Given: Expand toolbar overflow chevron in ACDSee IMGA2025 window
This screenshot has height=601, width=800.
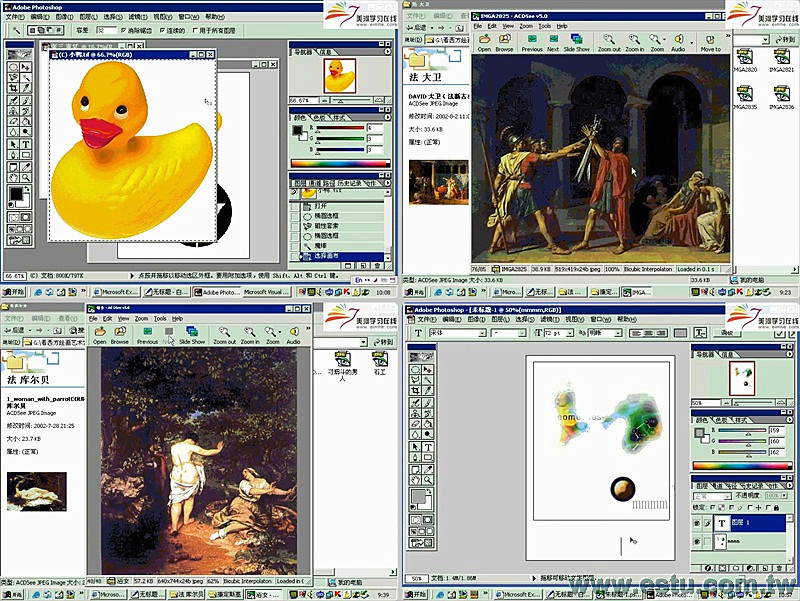Looking at the screenshot, I should pos(728,36).
